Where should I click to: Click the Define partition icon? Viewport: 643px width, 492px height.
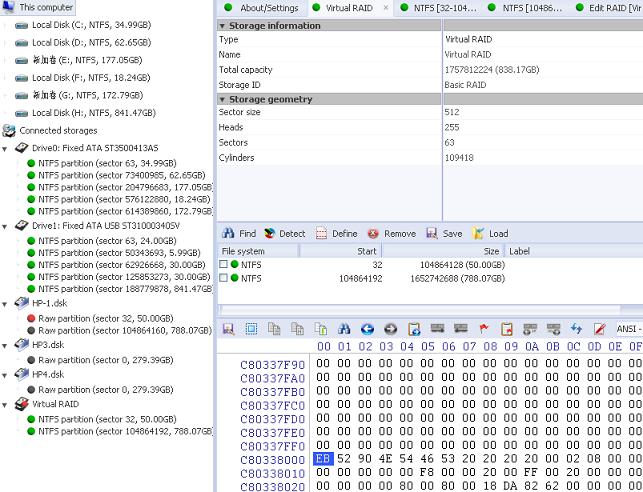(321, 233)
